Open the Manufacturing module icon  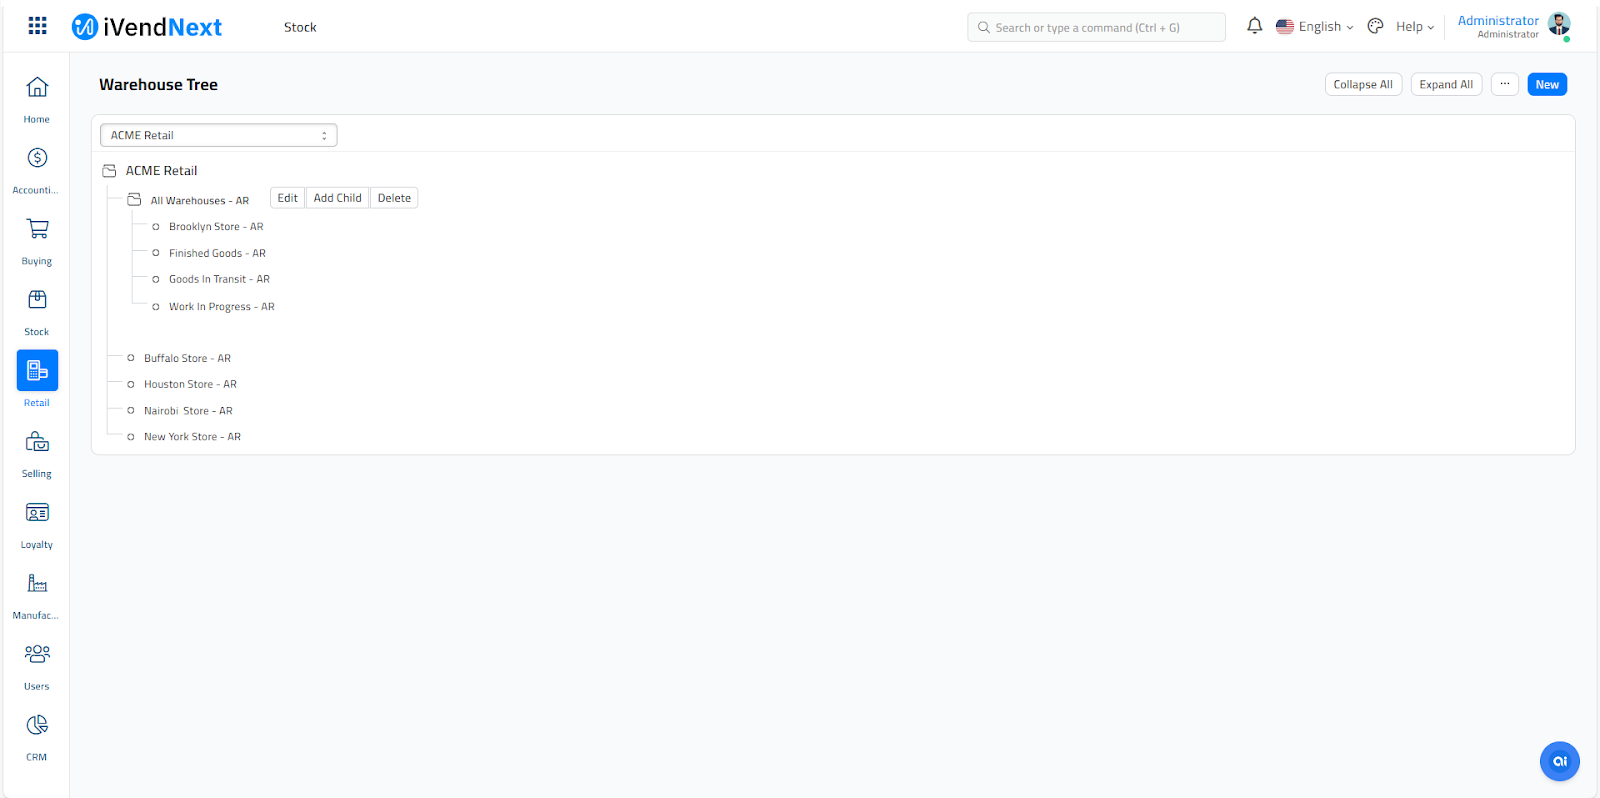[x=37, y=584]
